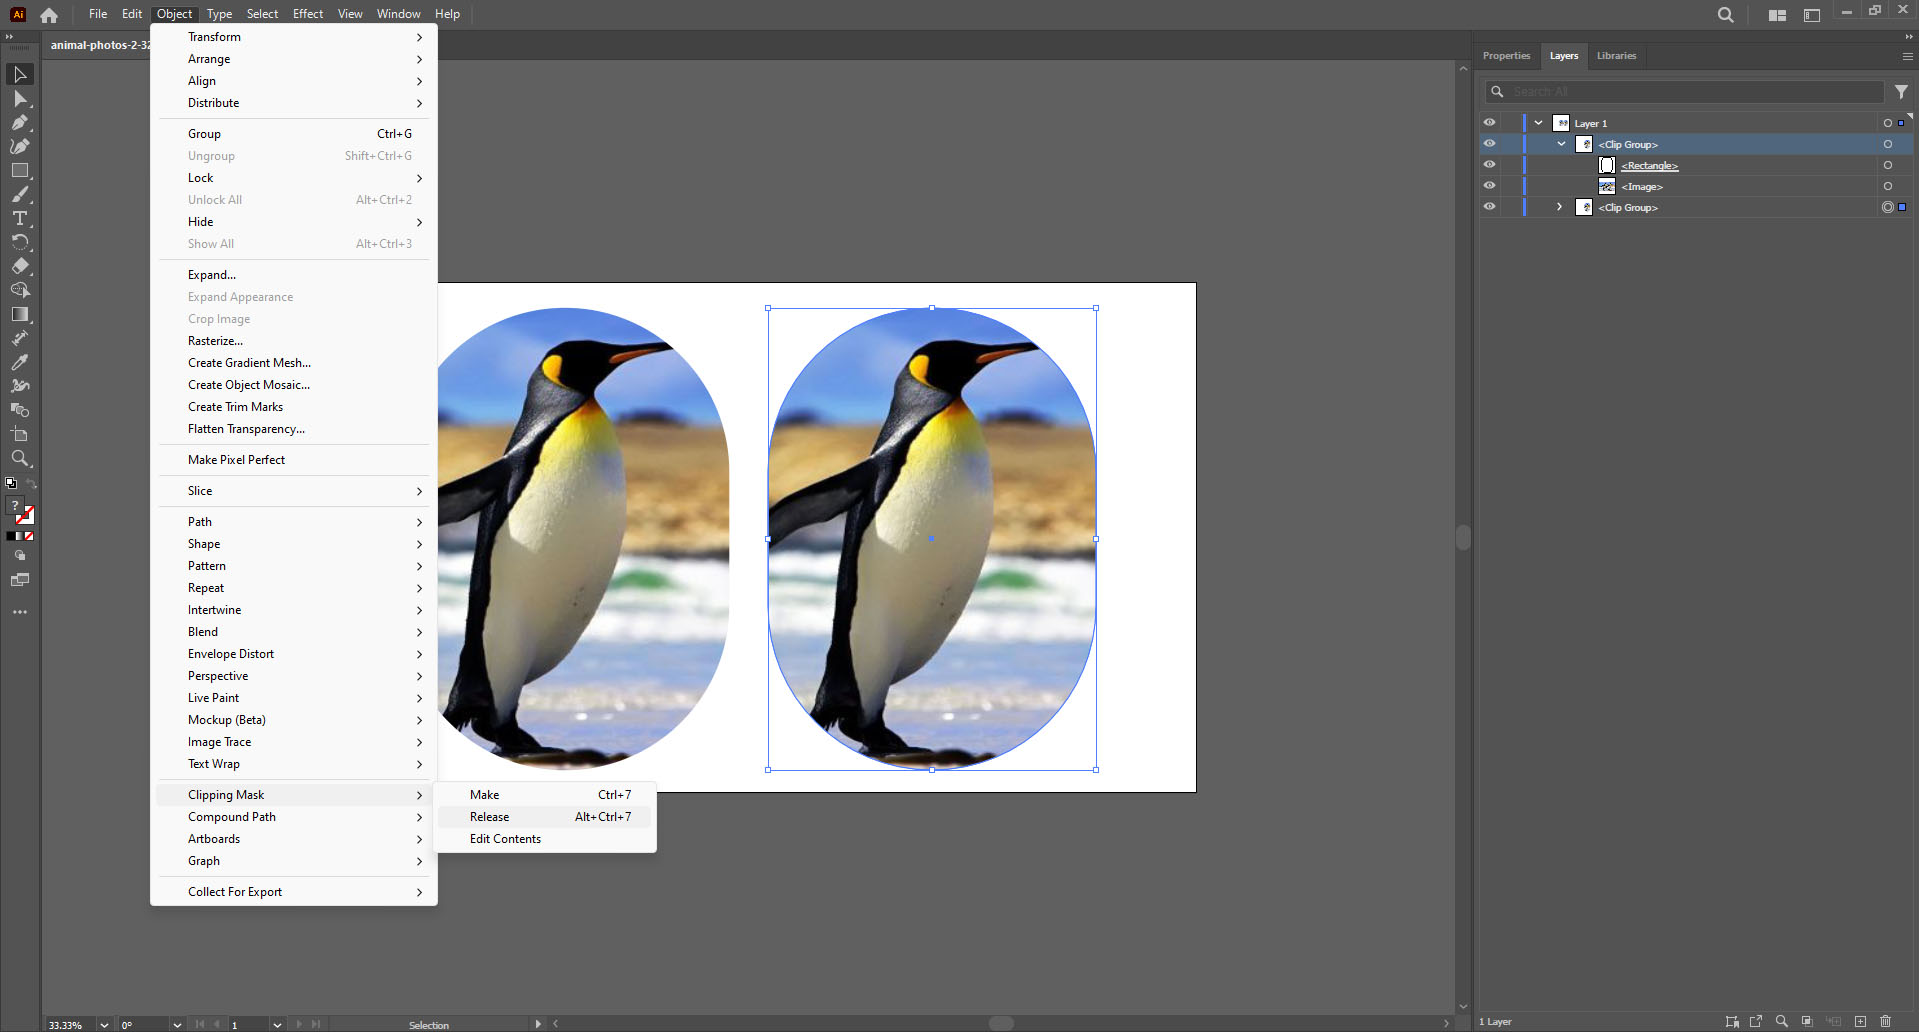This screenshot has width=1919, height=1032.
Task: Switch to the Properties tab
Action: (x=1505, y=56)
